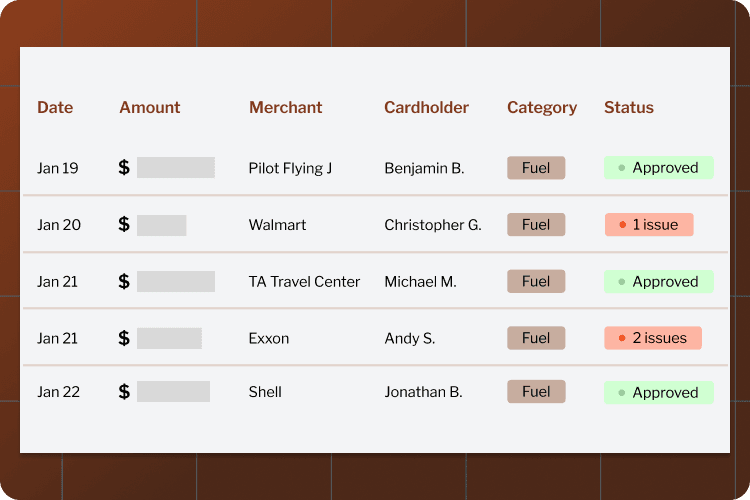Select cardholder Jonathan B.

pyautogui.click(x=423, y=392)
